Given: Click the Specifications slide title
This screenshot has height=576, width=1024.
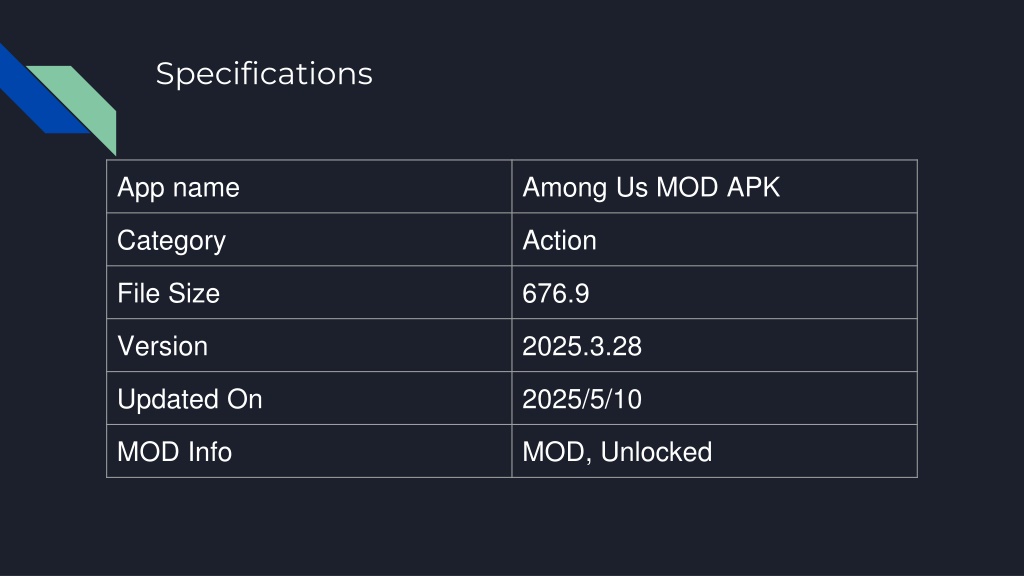Looking at the screenshot, I should (x=264, y=74).
